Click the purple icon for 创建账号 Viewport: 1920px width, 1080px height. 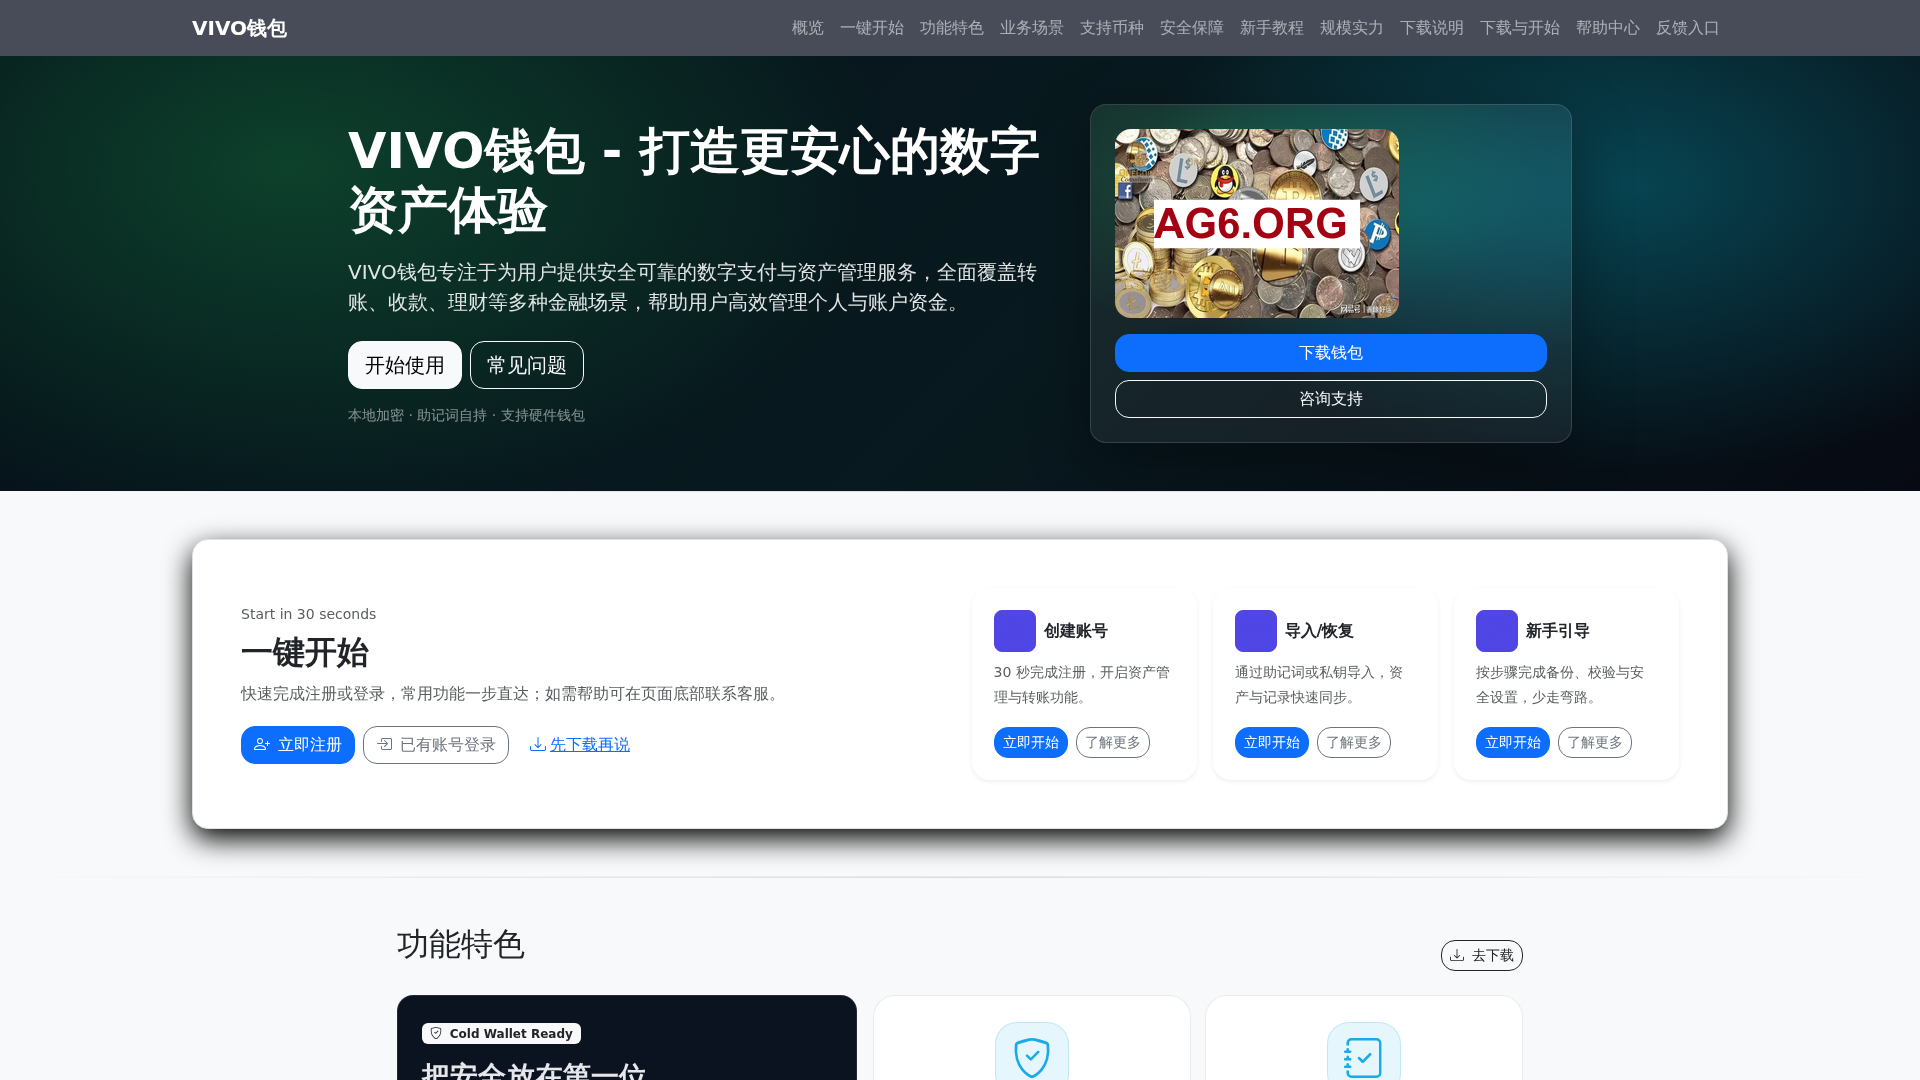coord(1015,631)
